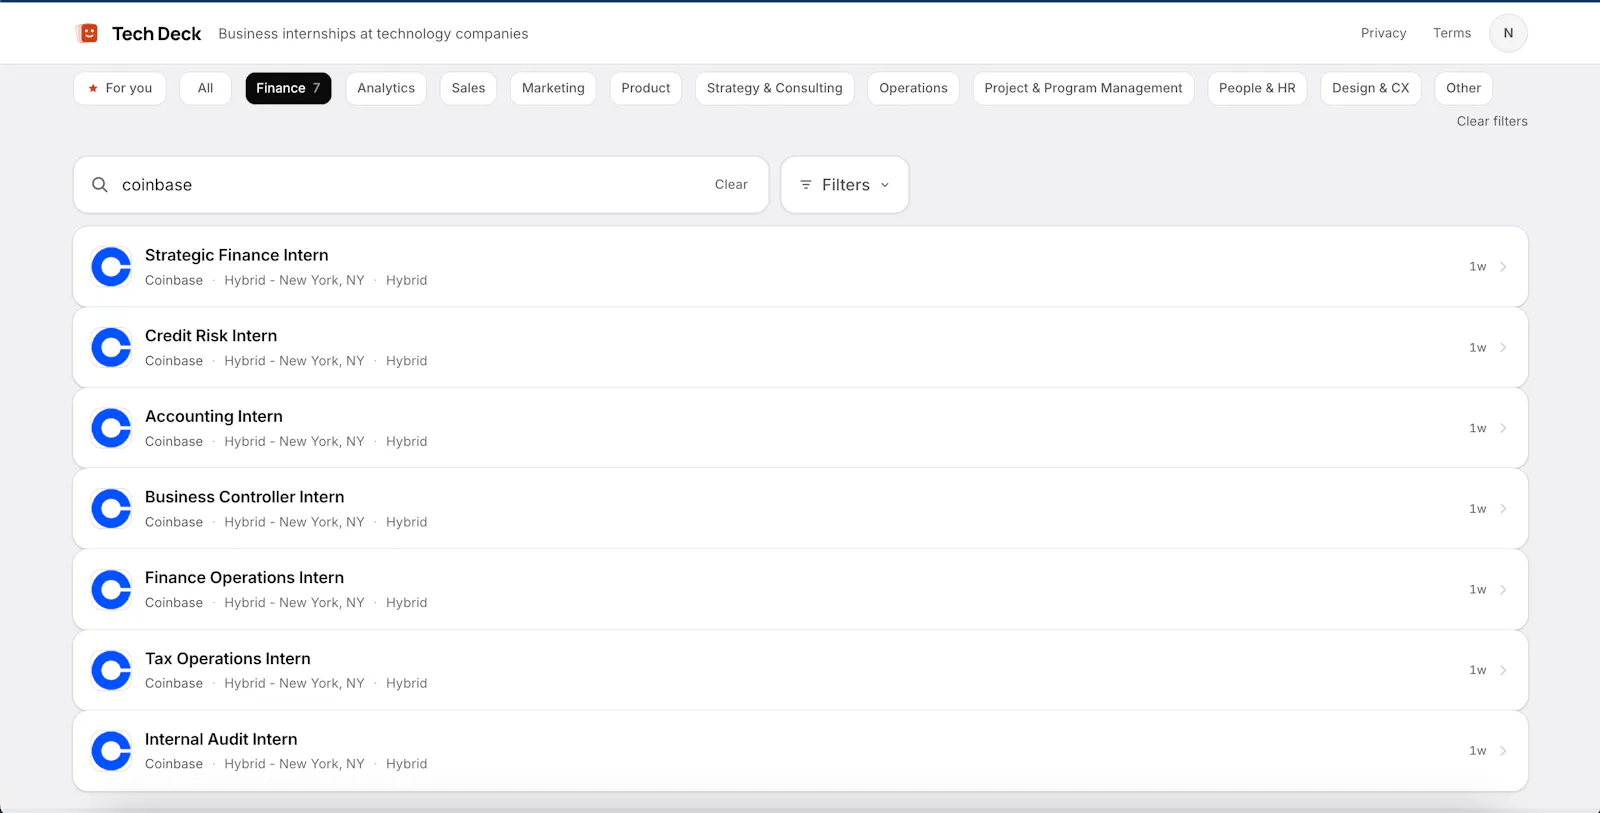The width and height of the screenshot is (1600, 813).
Task: Switch to Analytics category
Action: (386, 88)
